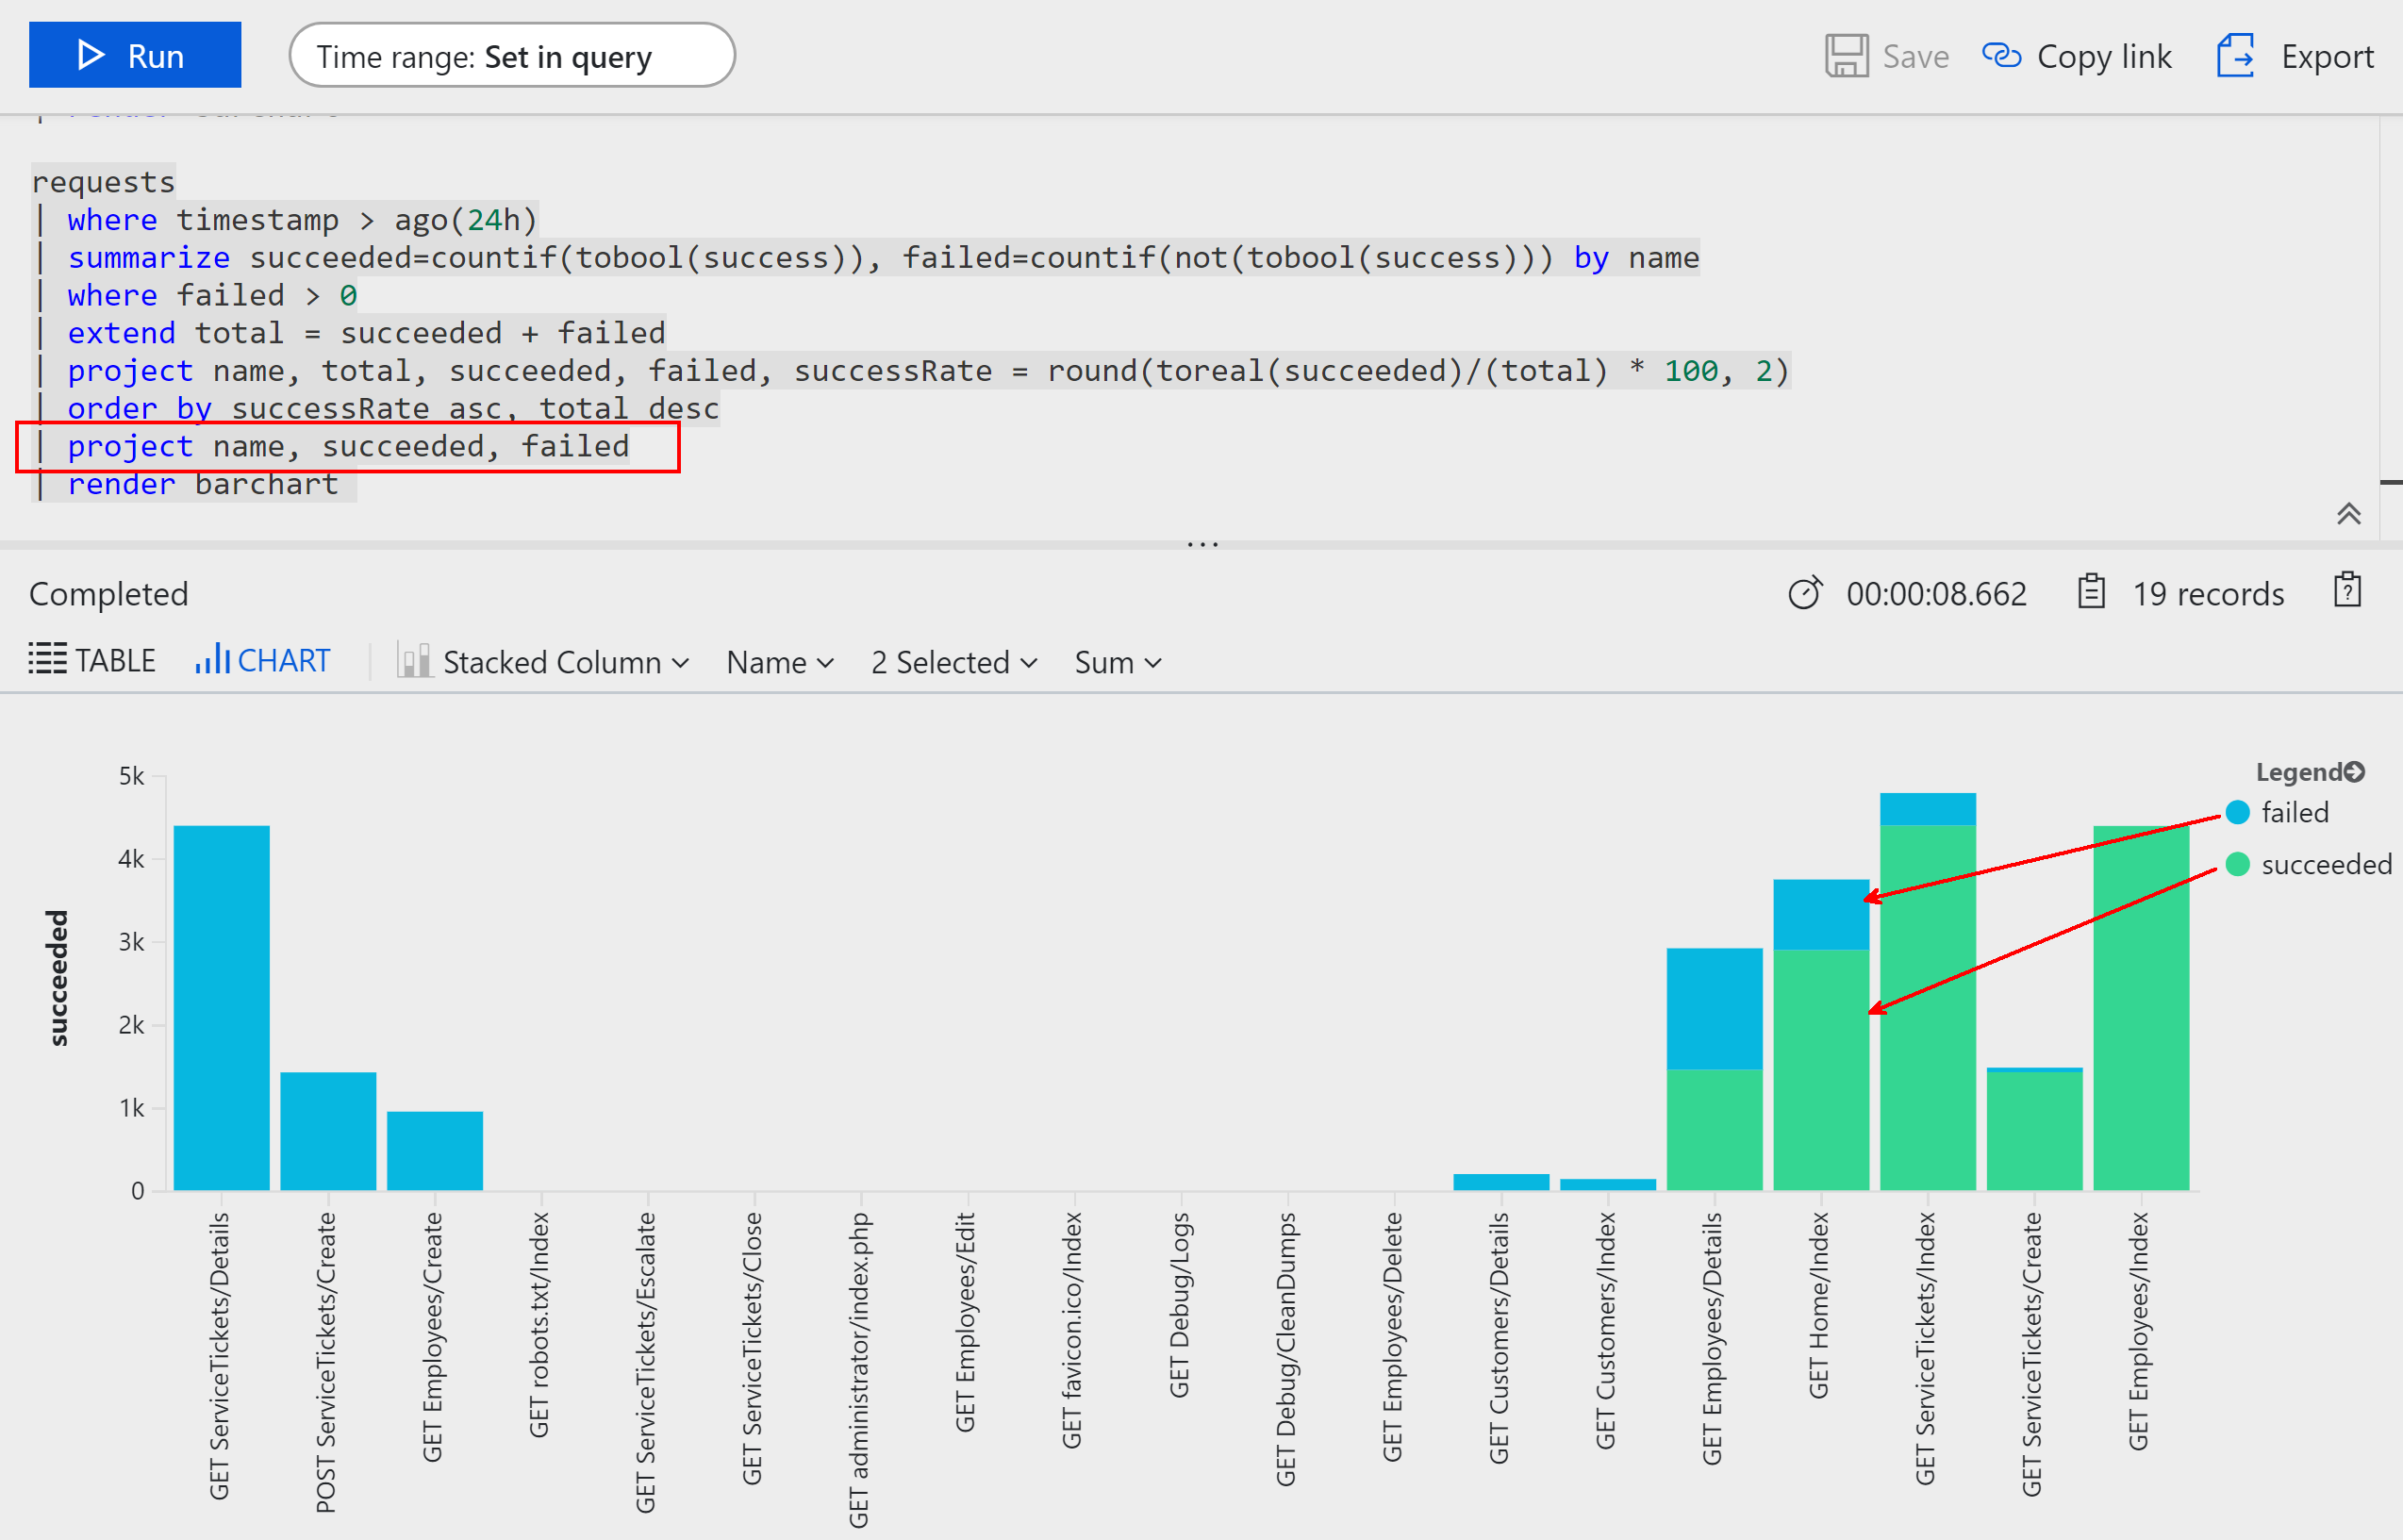Click the Export icon
Viewport: 2403px width, 1540px height.
(x=2236, y=56)
